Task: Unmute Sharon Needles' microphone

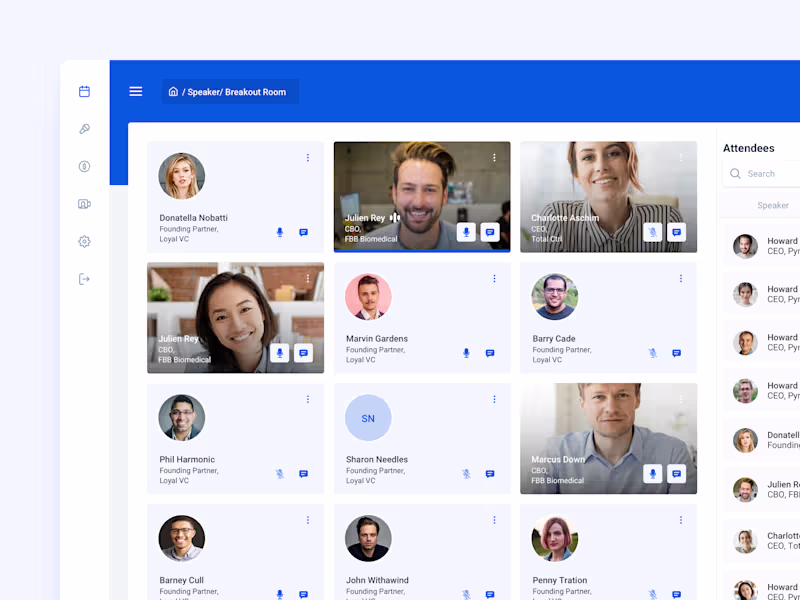Action: [466, 473]
